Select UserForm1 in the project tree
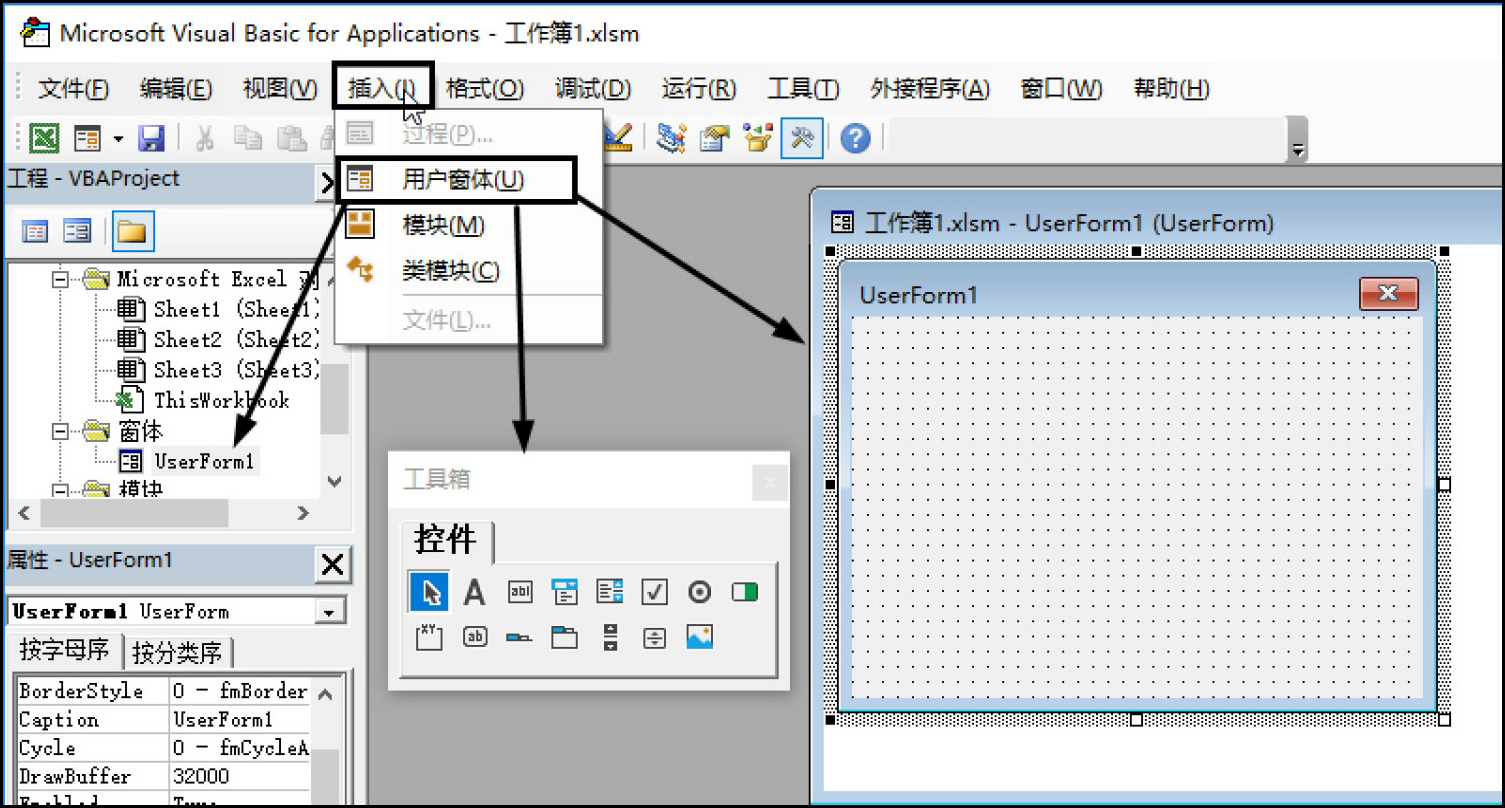This screenshot has width=1505, height=808. [x=204, y=461]
